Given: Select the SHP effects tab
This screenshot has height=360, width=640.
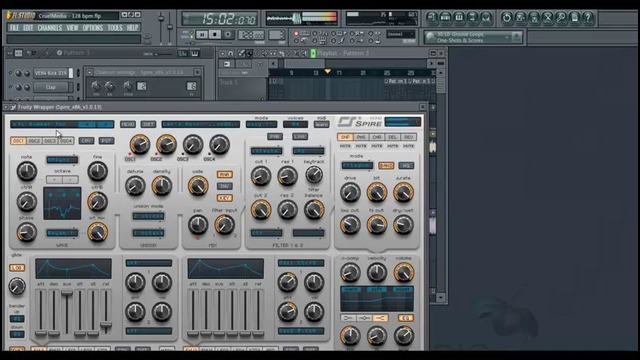Looking at the screenshot, I should (345, 137).
